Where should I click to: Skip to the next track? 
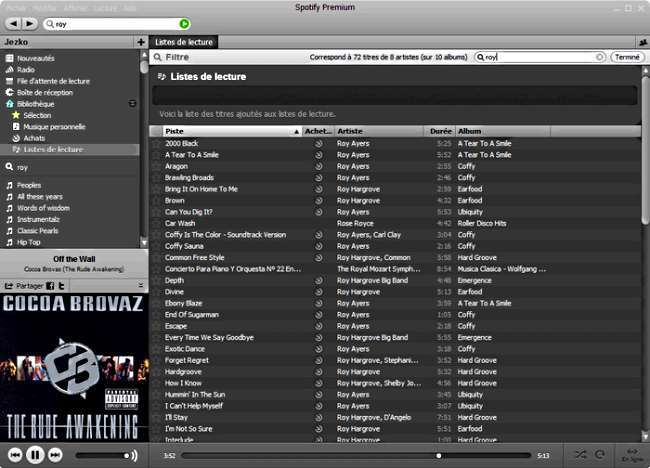[x=55, y=455]
